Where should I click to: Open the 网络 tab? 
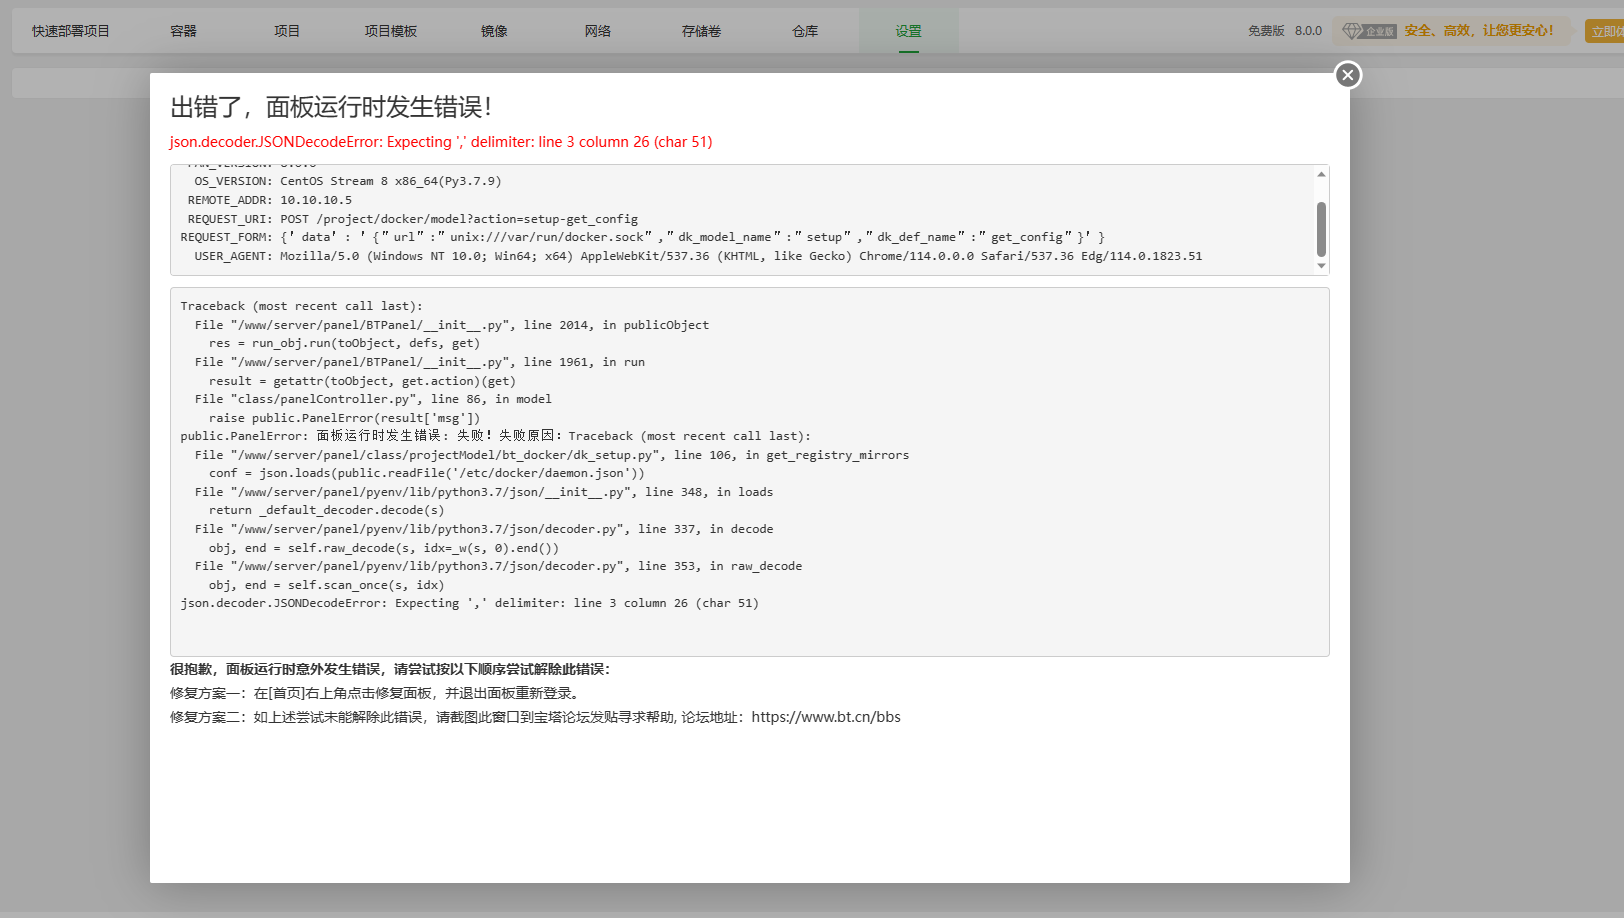pos(598,31)
